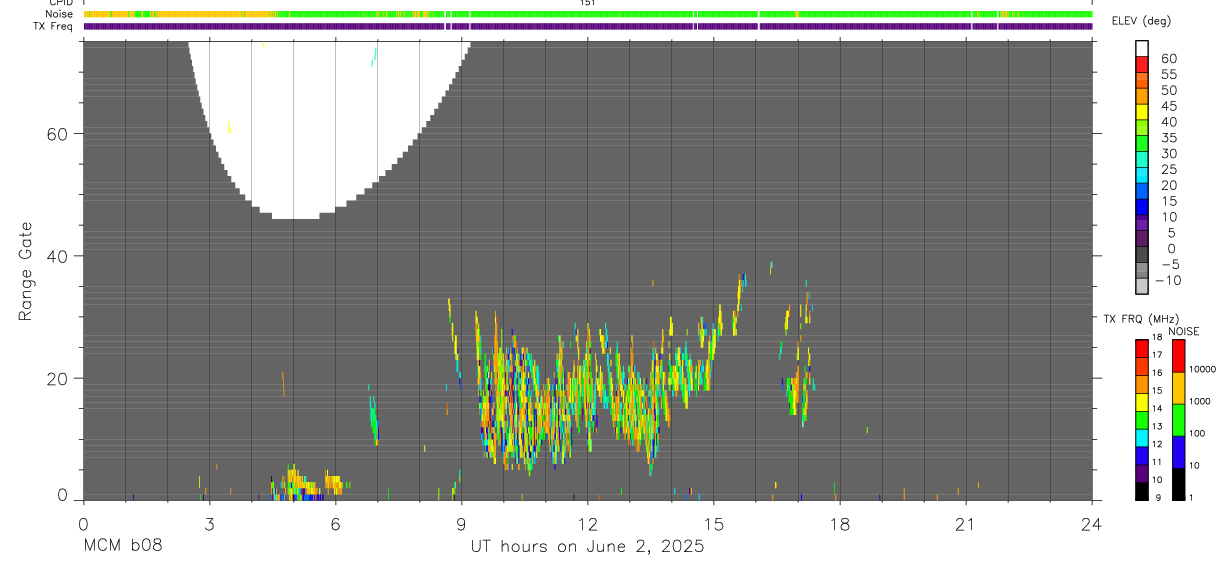Click the red 55-60 degree elevation swatch
Image resolution: width=1228 pixels, height=567 pixels.
(x=1142, y=65)
